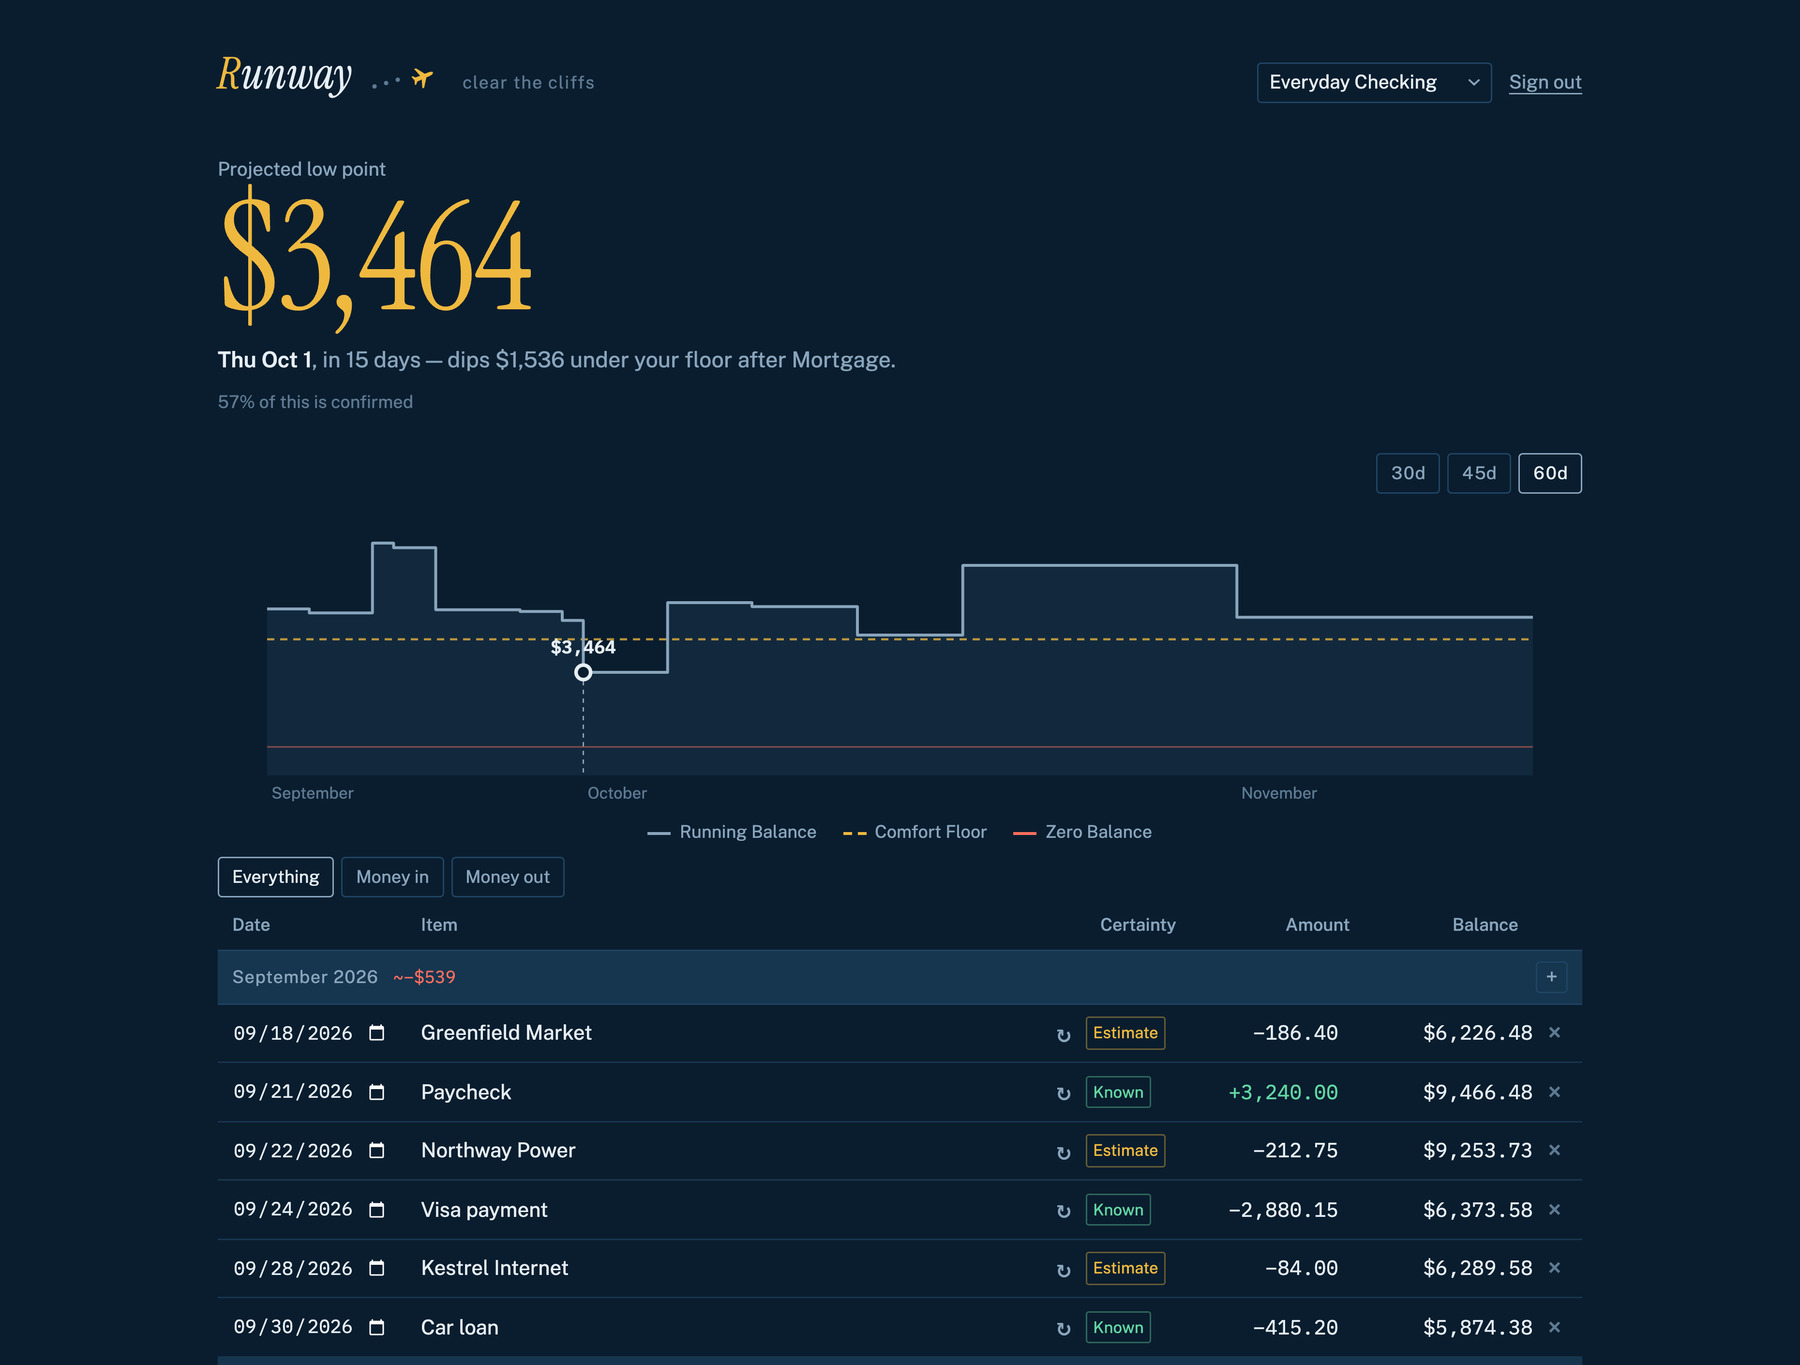The height and width of the screenshot is (1365, 1800).
Task: Click the Runway airplane logo icon
Action: (x=422, y=78)
